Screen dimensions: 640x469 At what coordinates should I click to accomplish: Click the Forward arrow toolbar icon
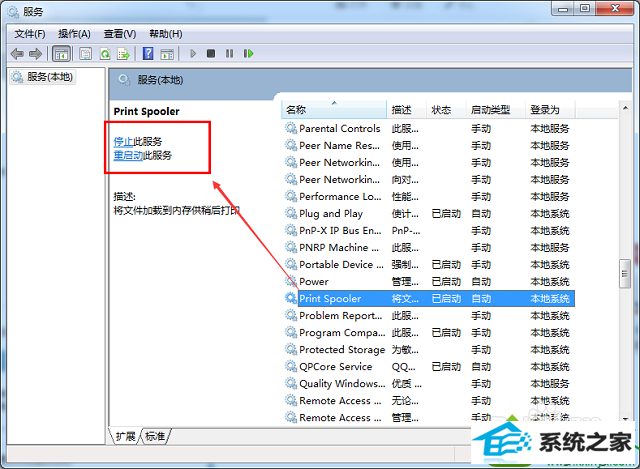[x=36, y=53]
